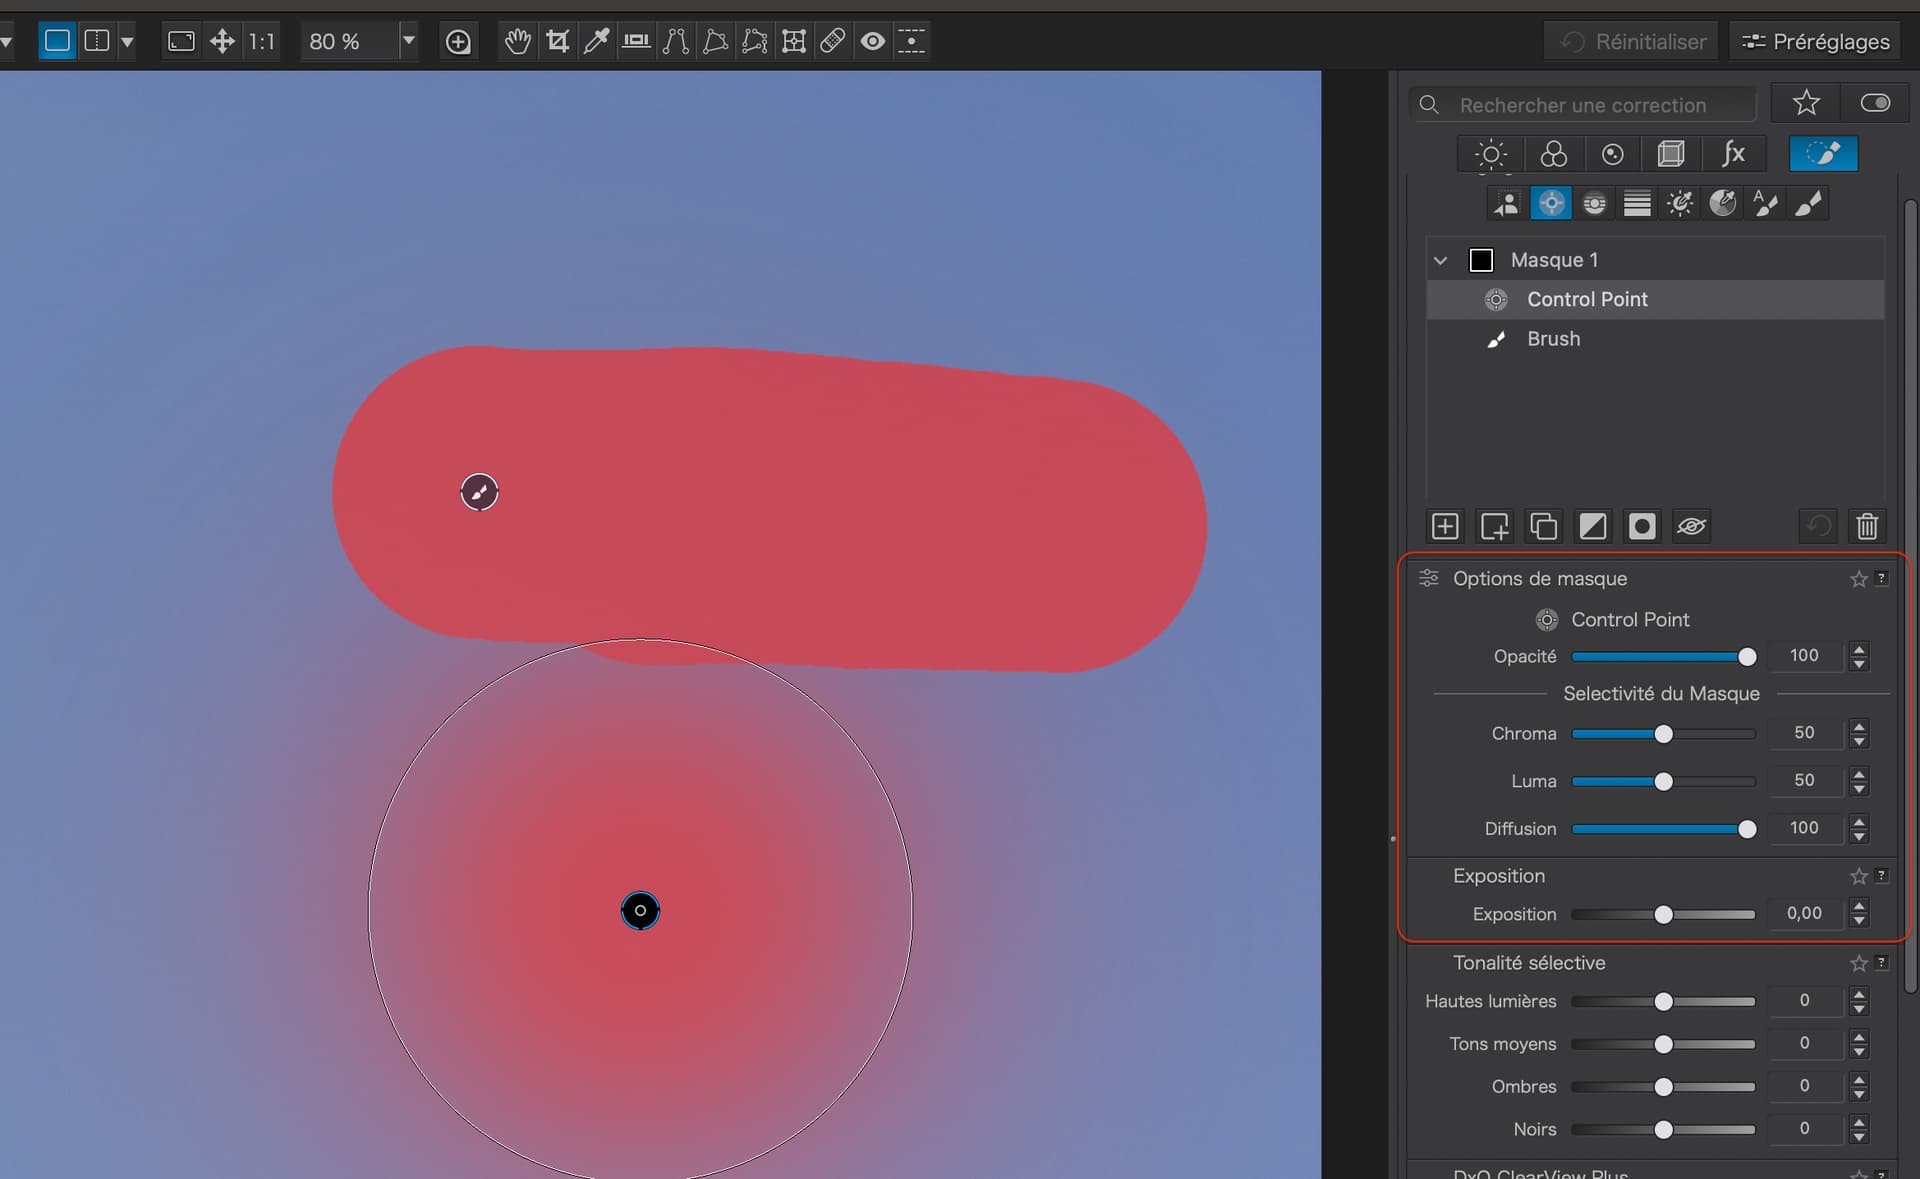The height and width of the screenshot is (1179, 1920).
Task: Click the invert mask icon
Action: coord(1592,526)
